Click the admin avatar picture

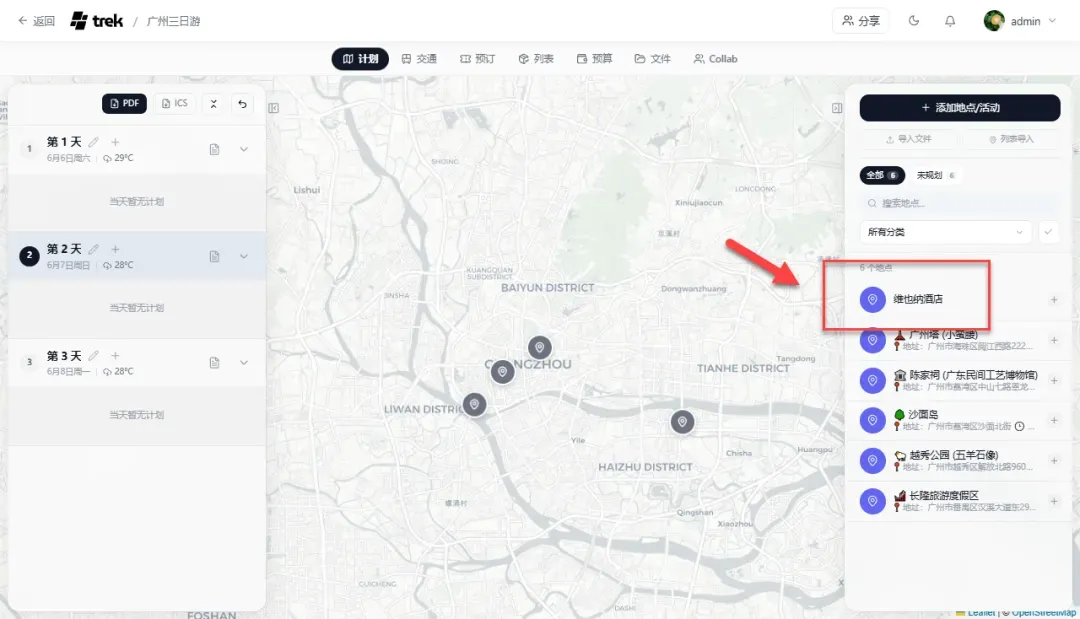(994, 21)
